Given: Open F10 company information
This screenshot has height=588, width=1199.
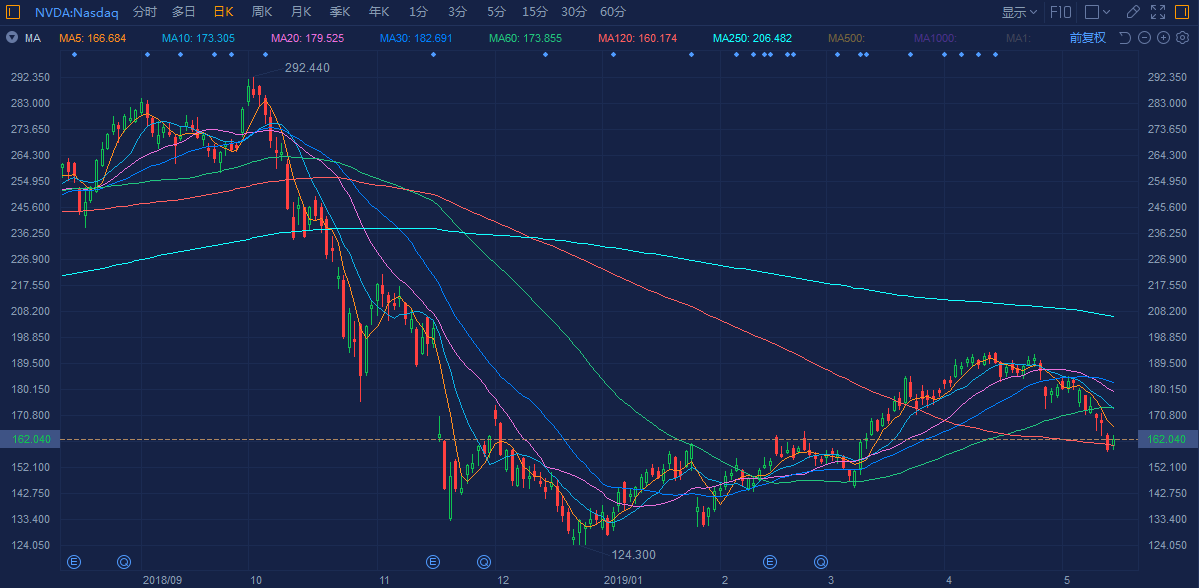Looking at the screenshot, I should point(1061,12).
